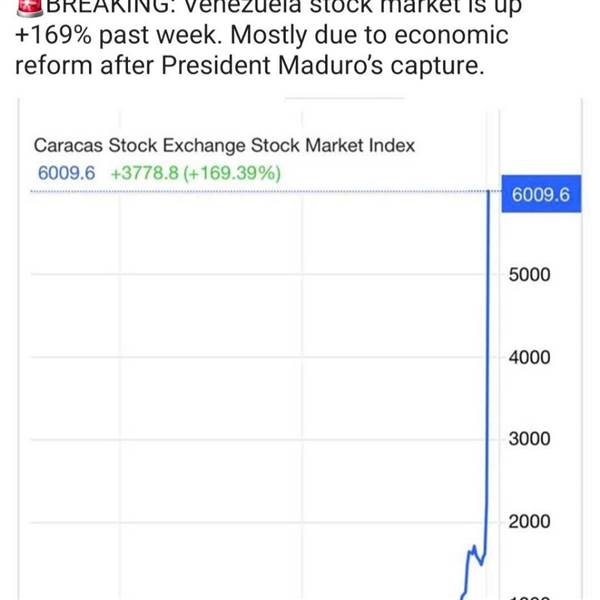
Task: Click the green +3778.8 change value
Action: coord(147,172)
